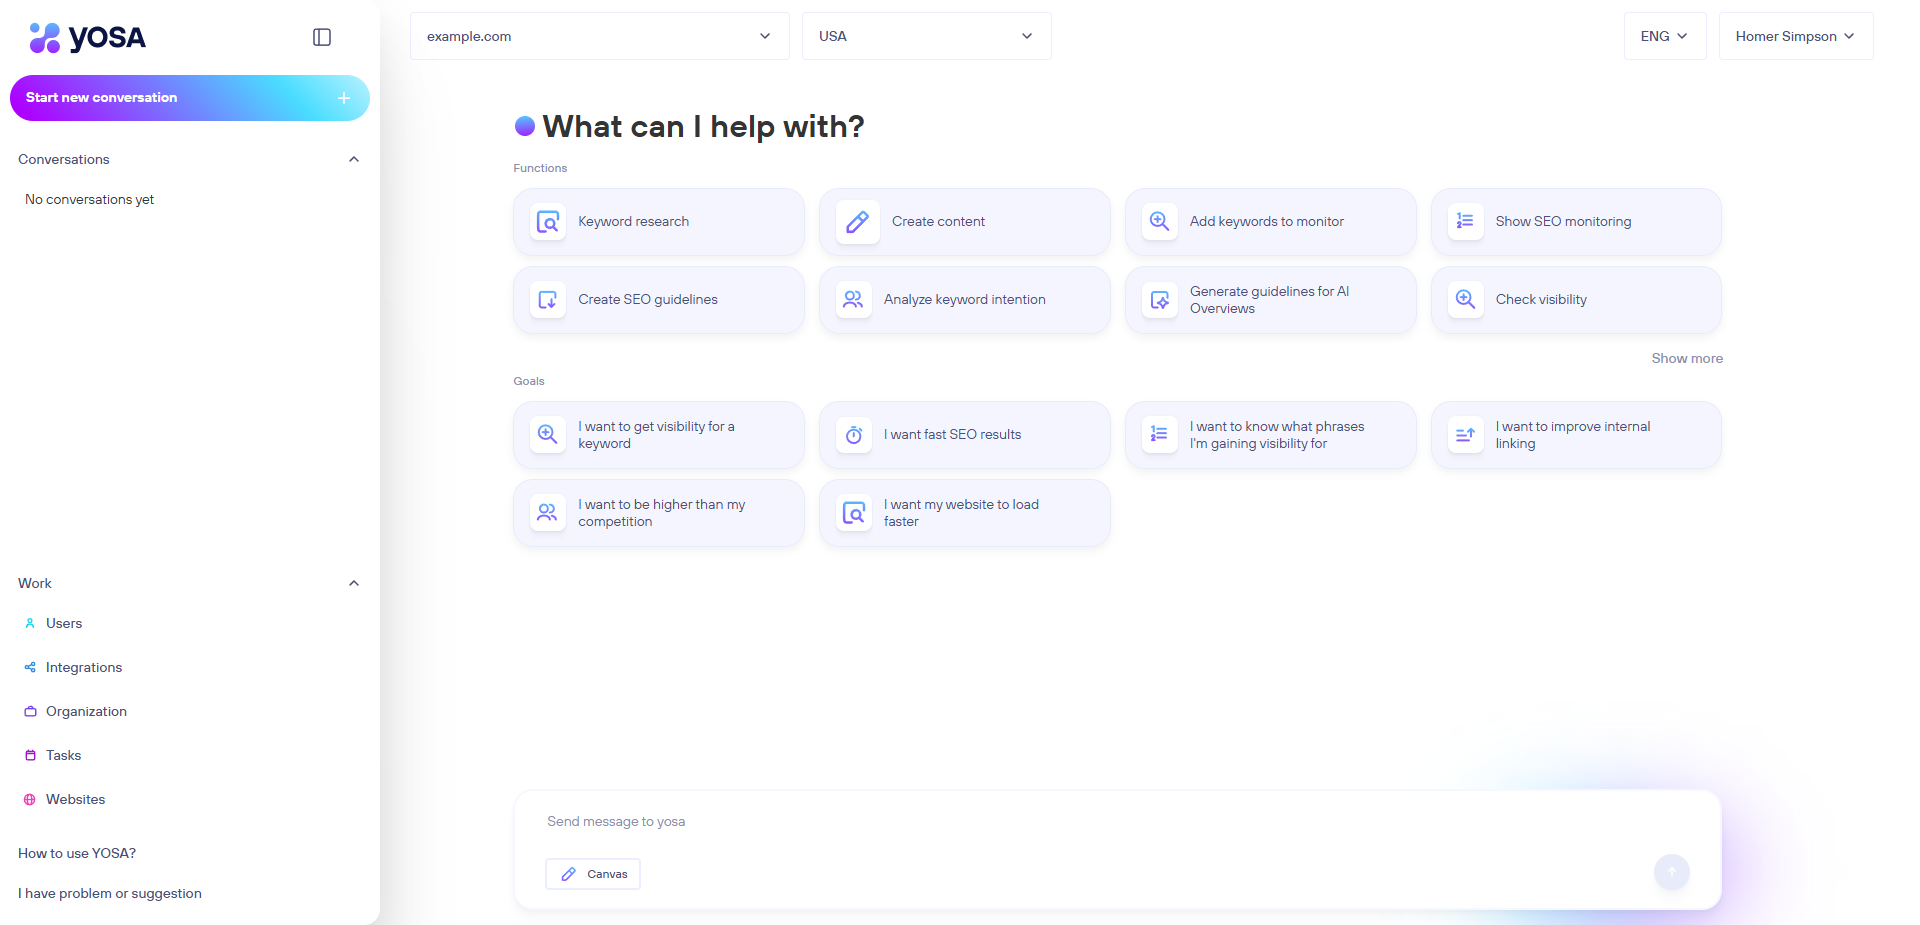Click the Analyze keyword intention people icon
This screenshot has height=925, width=1920.
coord(853,300)
